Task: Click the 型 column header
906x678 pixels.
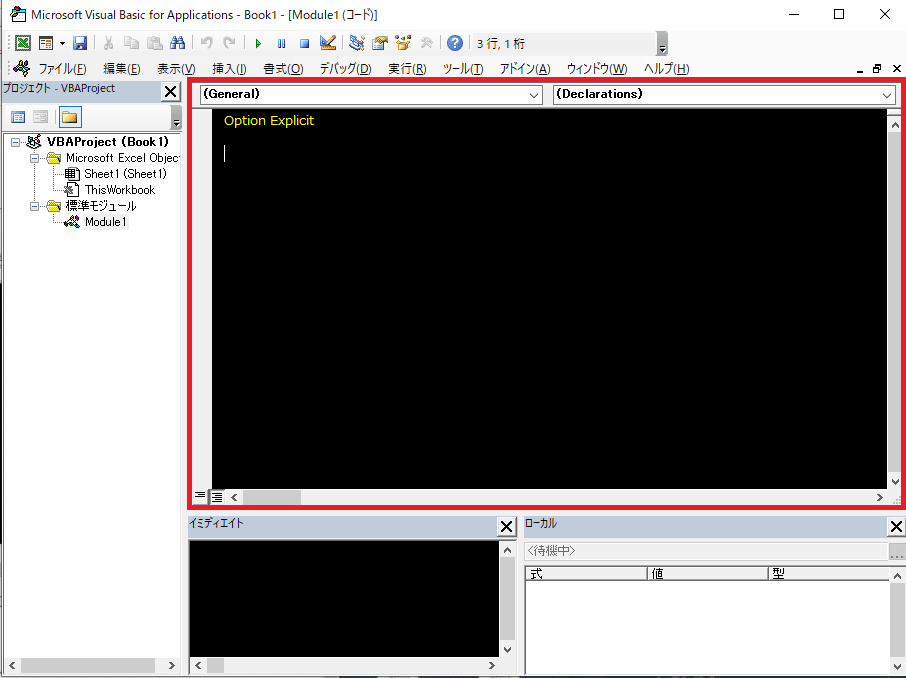Action: click(x=829, y=573)
